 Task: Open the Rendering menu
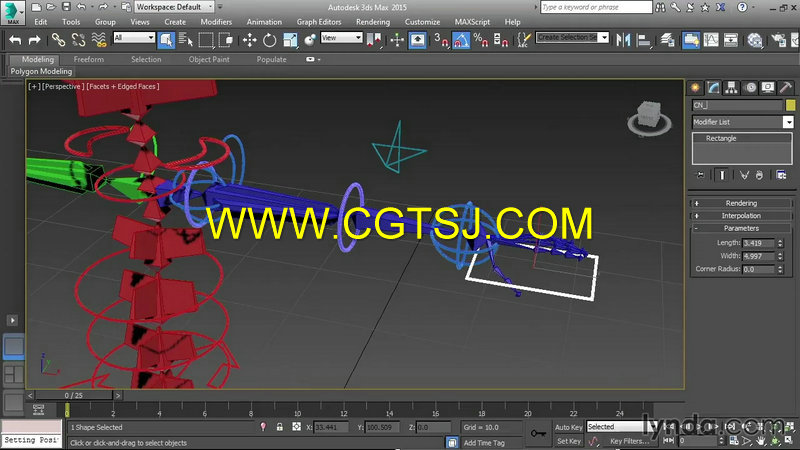(372, 22)
